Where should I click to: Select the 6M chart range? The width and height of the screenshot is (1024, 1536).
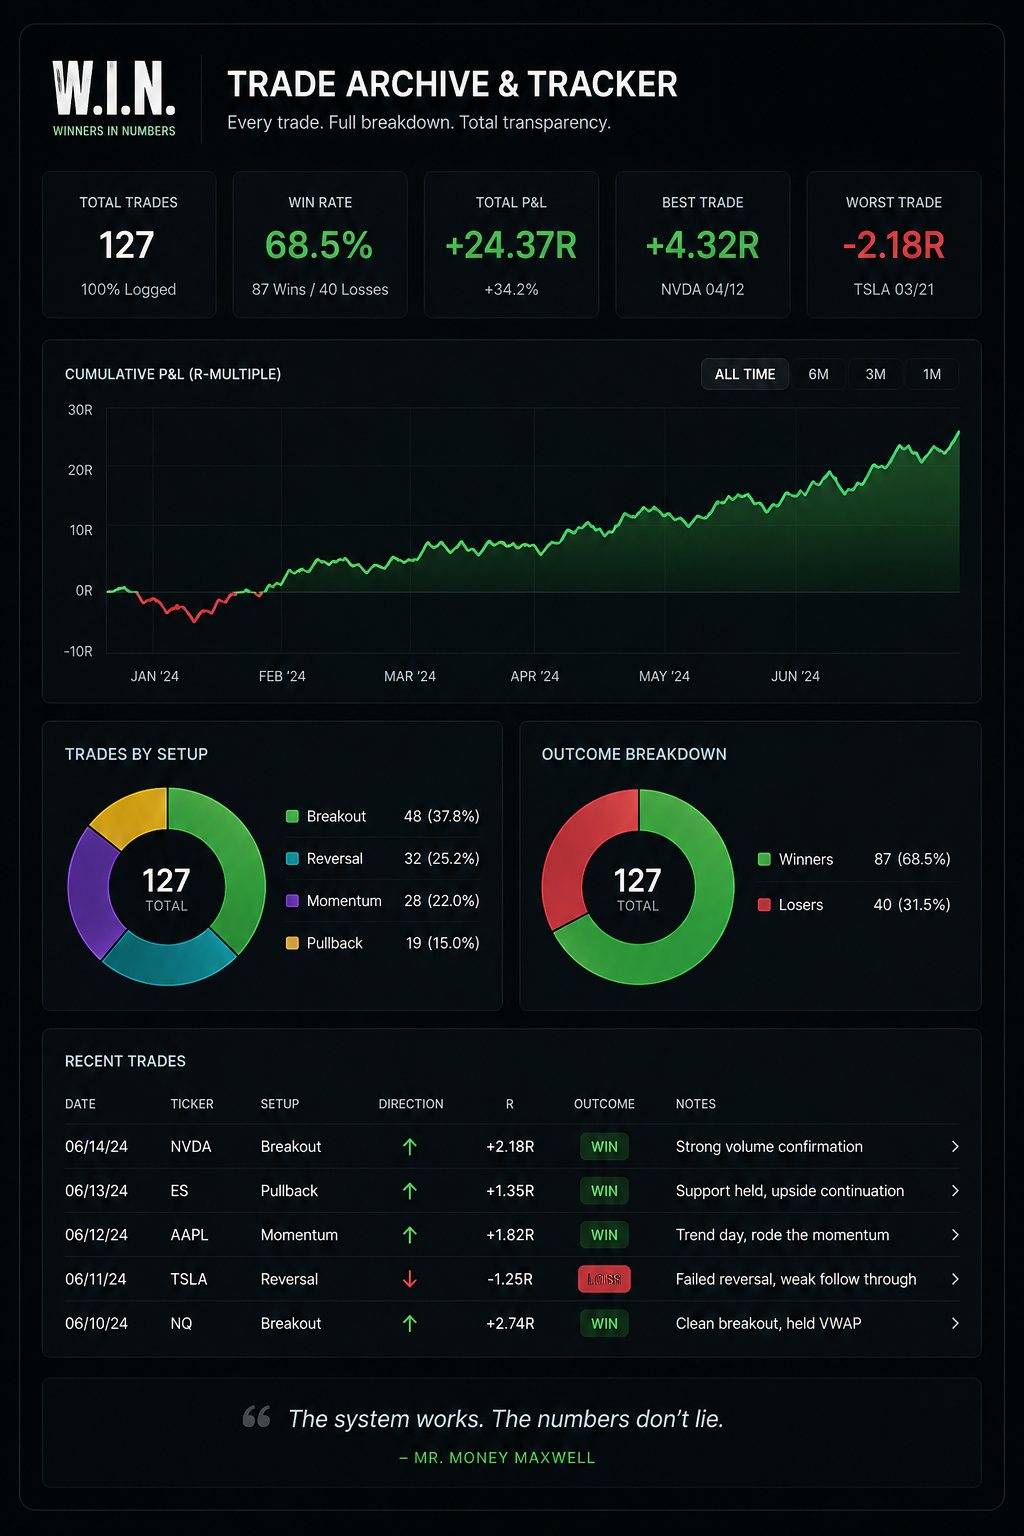pyautogui.click(x=818, y=374)
